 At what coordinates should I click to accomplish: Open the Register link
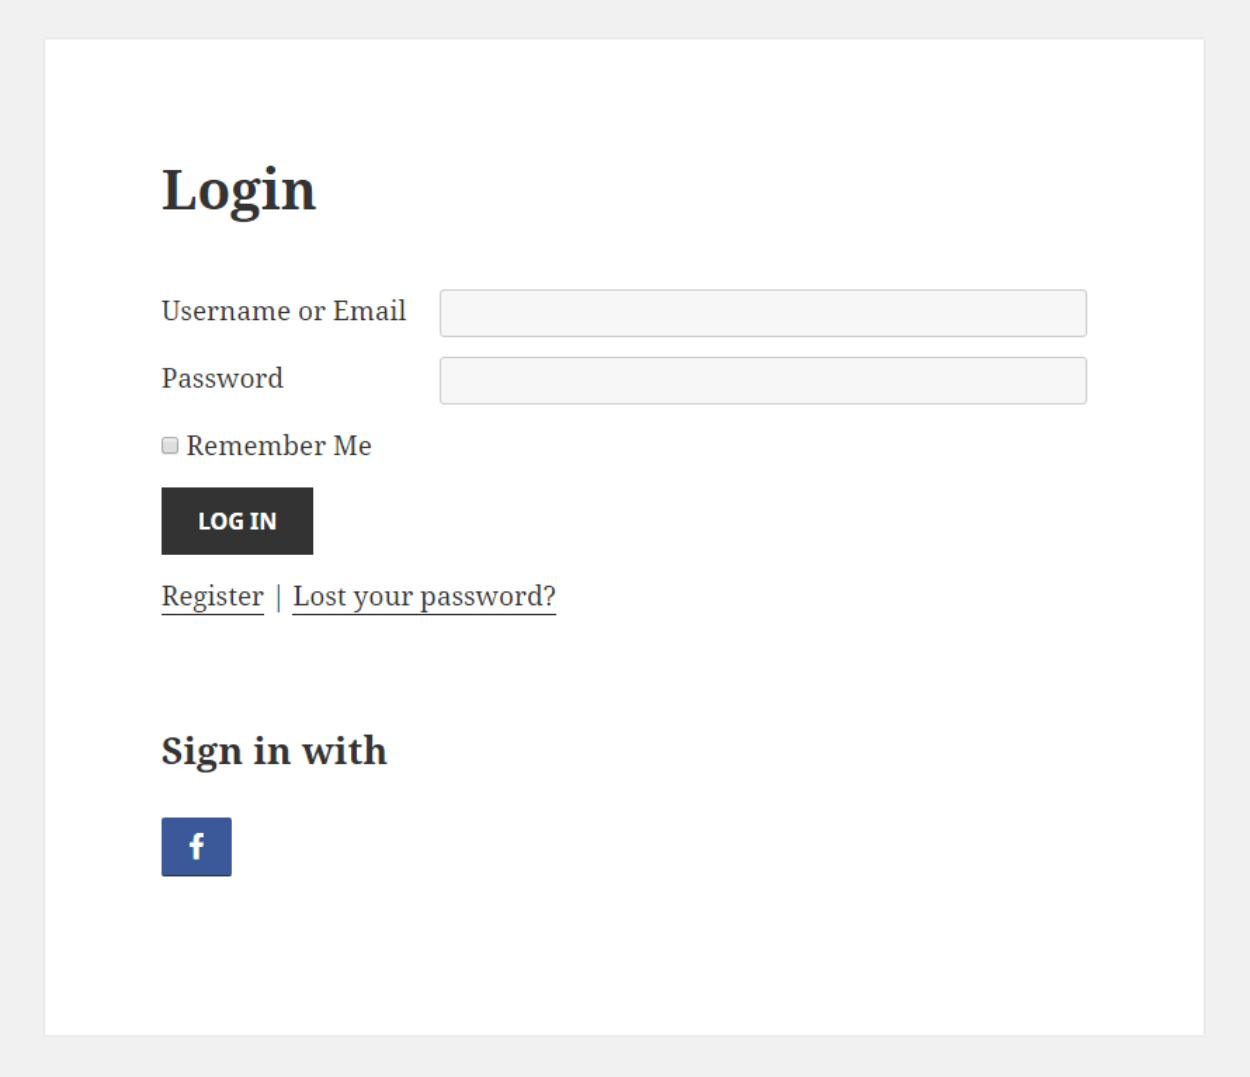tap(211, 596)
